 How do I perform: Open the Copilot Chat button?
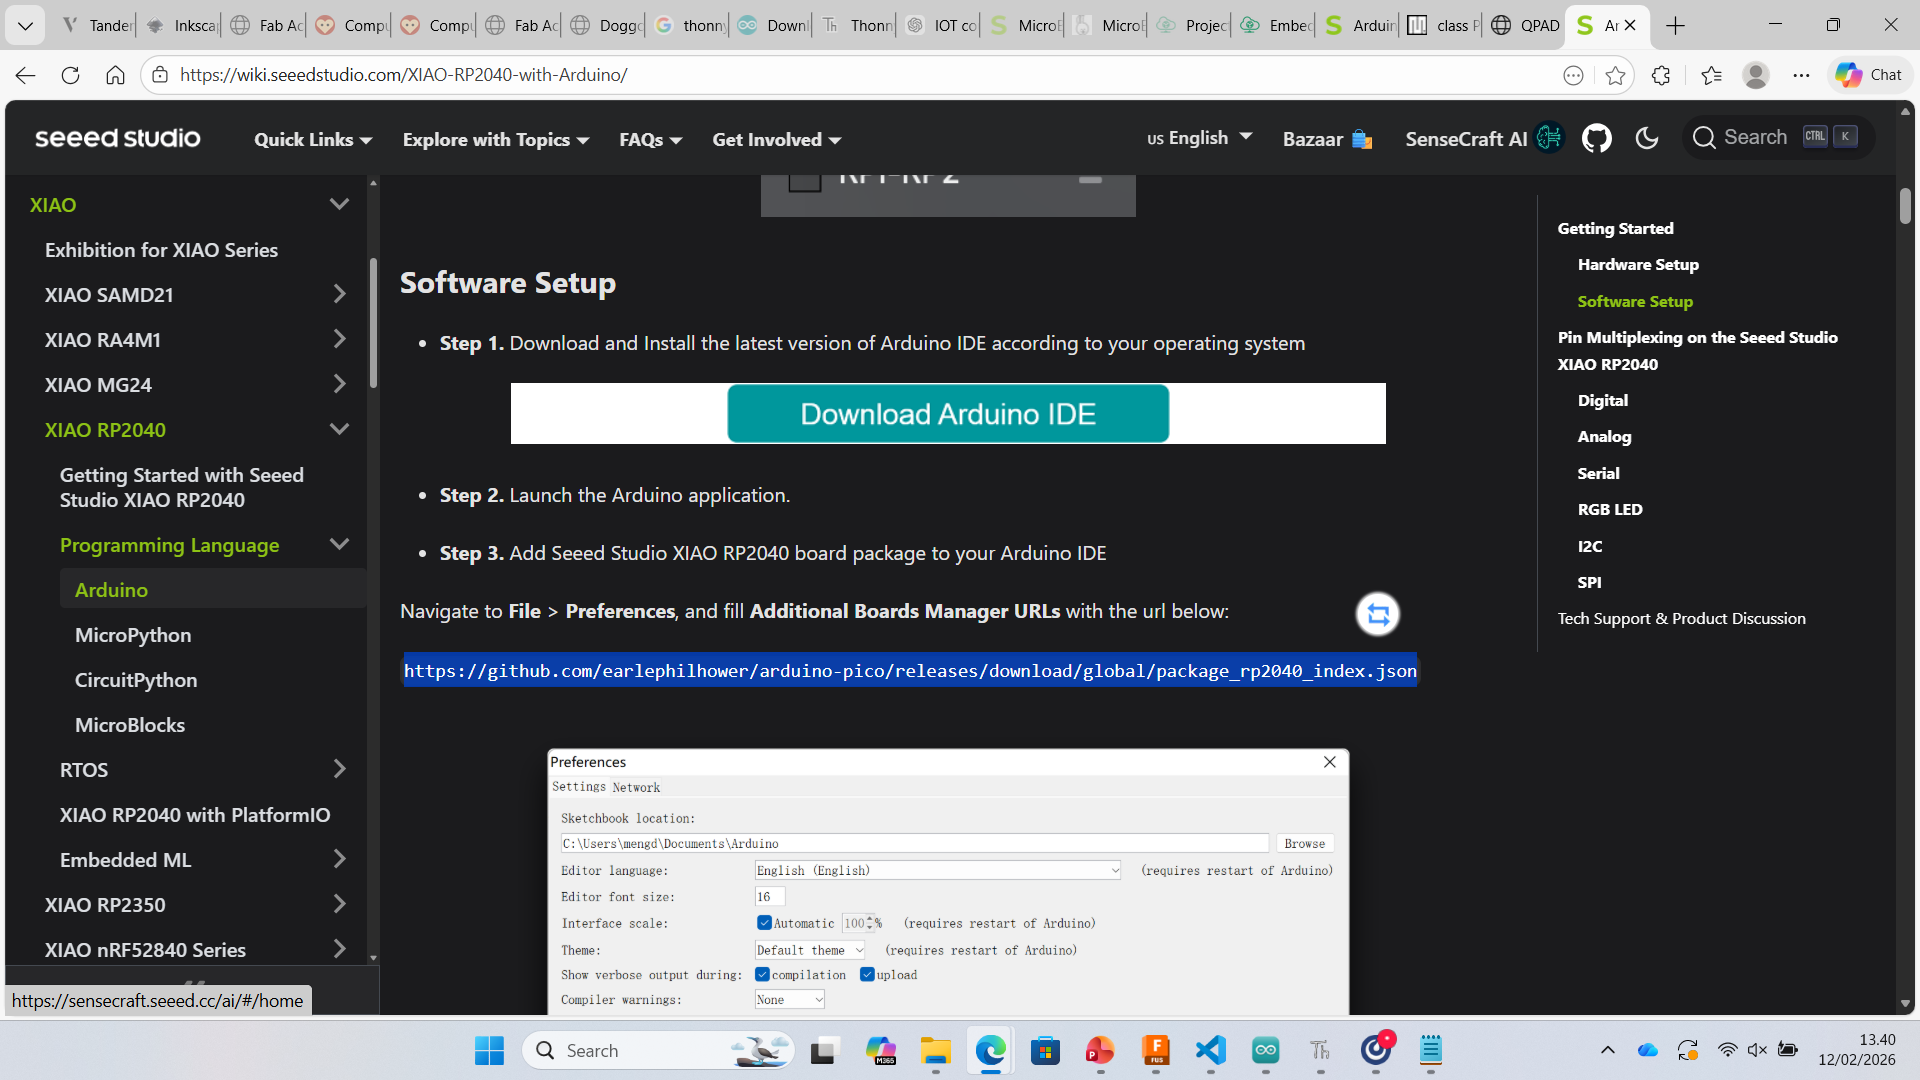[x=1868, y=75]
